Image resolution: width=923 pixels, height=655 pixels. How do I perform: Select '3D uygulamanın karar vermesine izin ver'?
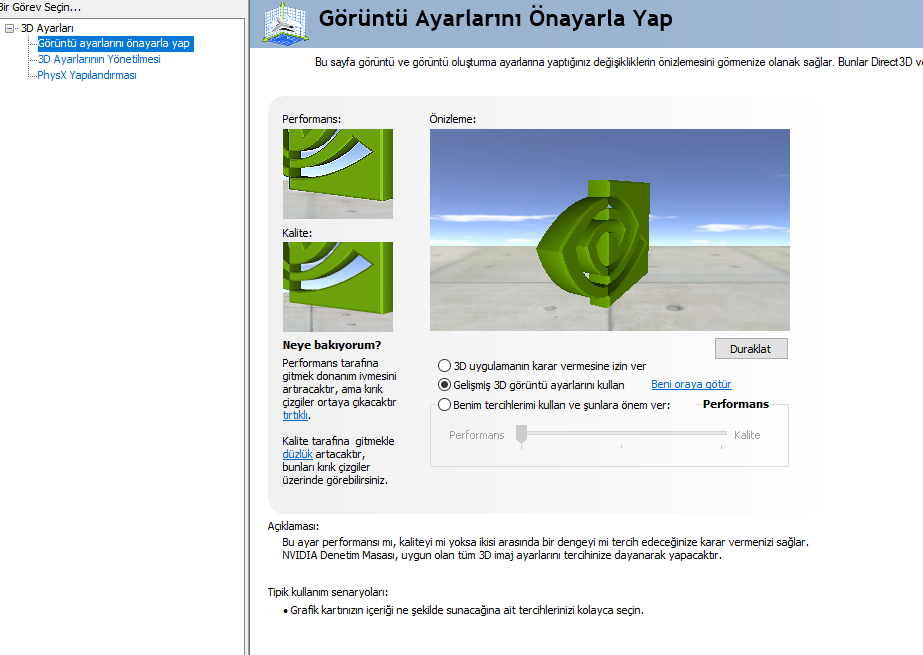(542, 366)
